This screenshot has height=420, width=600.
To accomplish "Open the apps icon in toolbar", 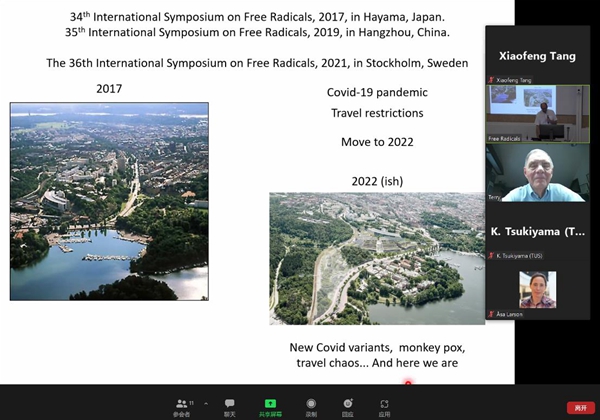I will pos(385,403).
